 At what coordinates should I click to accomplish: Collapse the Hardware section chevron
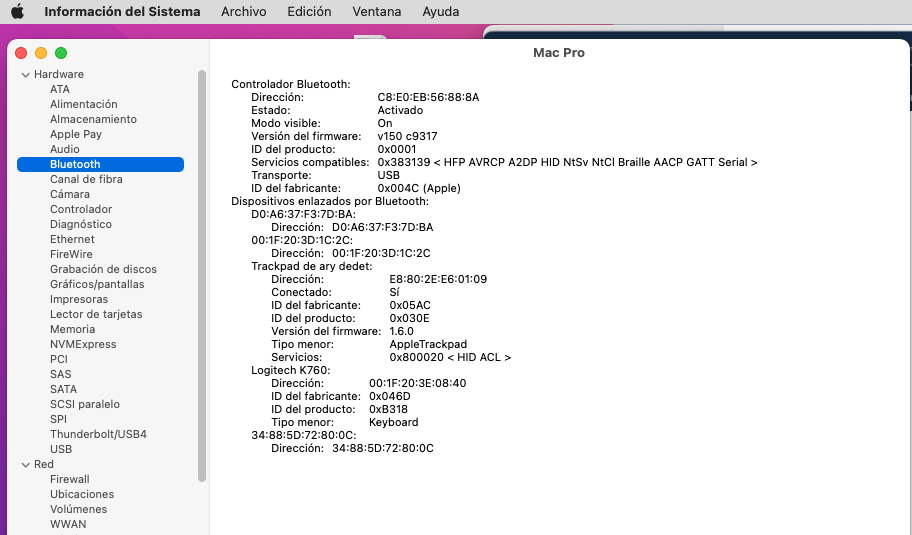pos(26,74)
